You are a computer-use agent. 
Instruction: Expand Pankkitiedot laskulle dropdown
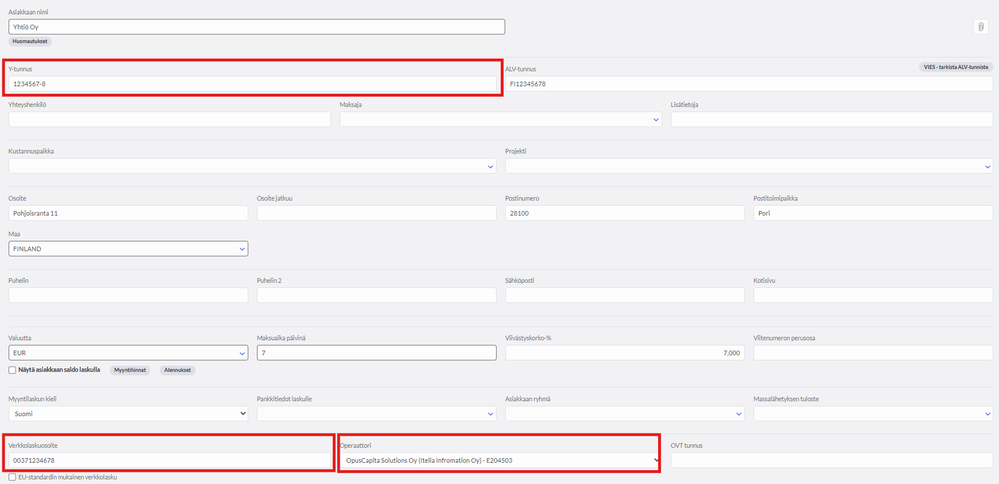tap(377, 413)
